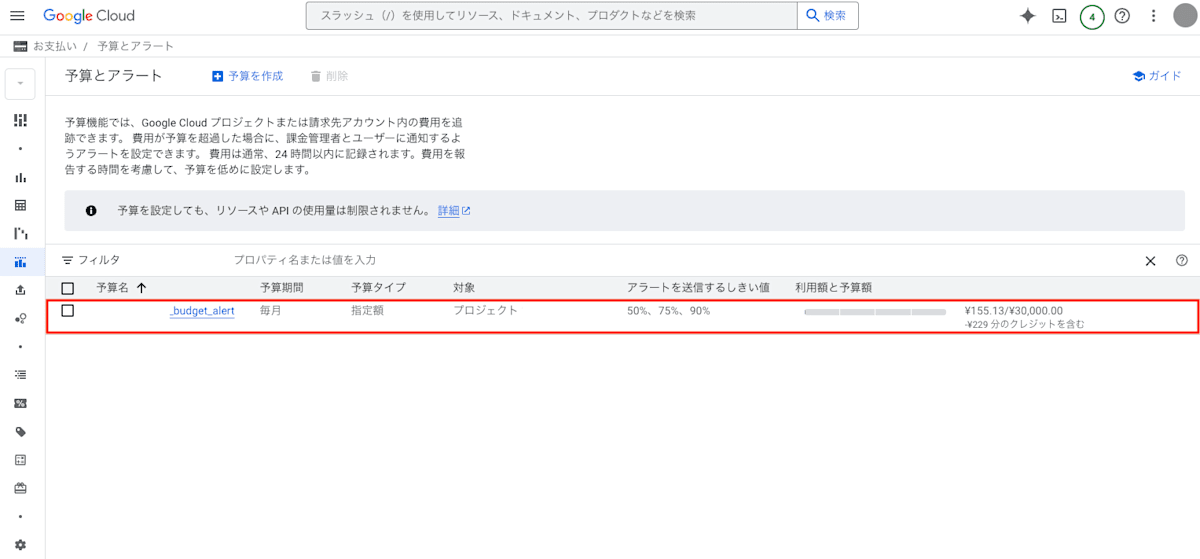Focus the top resource search field
Viewport: 1200px width, 559px height.
coord(551,16)
